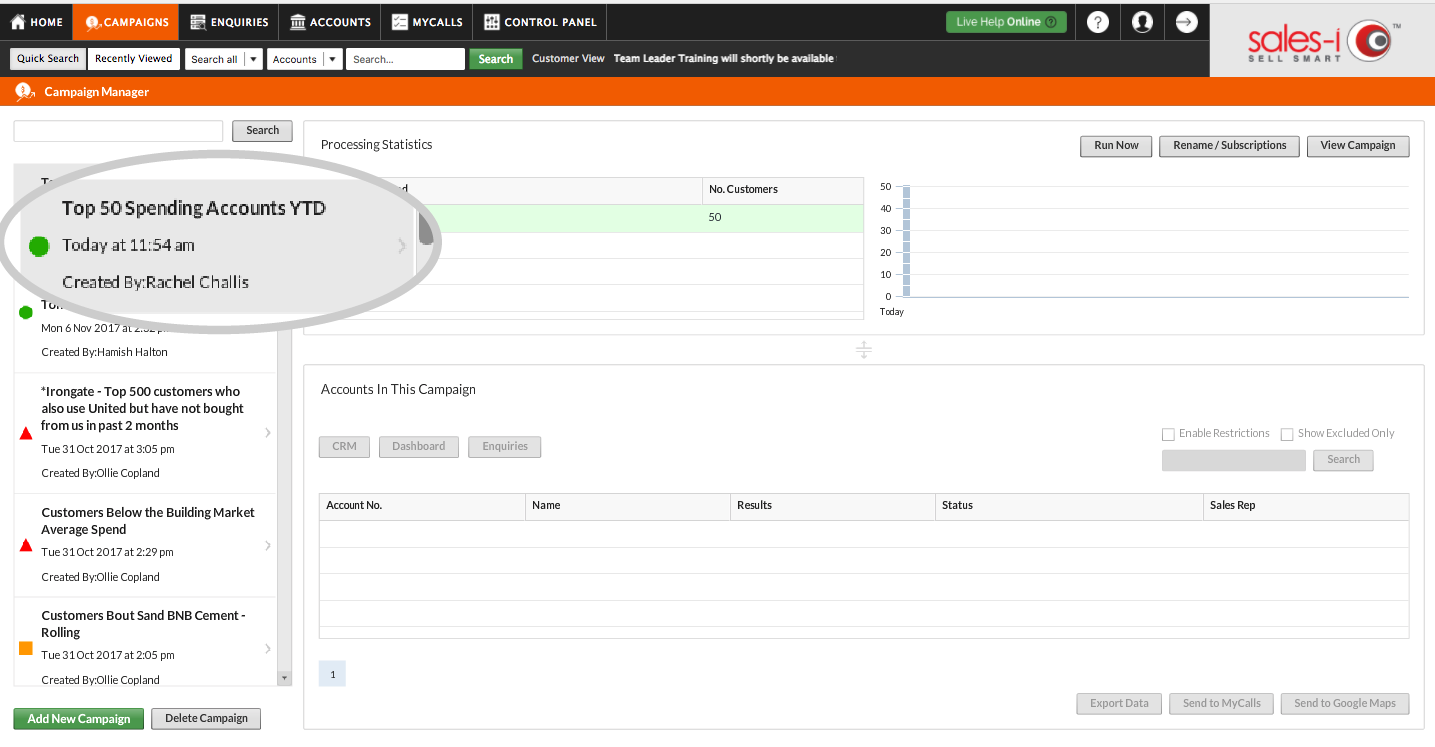Click the sales-i logo

click(x=1322, y=42)
